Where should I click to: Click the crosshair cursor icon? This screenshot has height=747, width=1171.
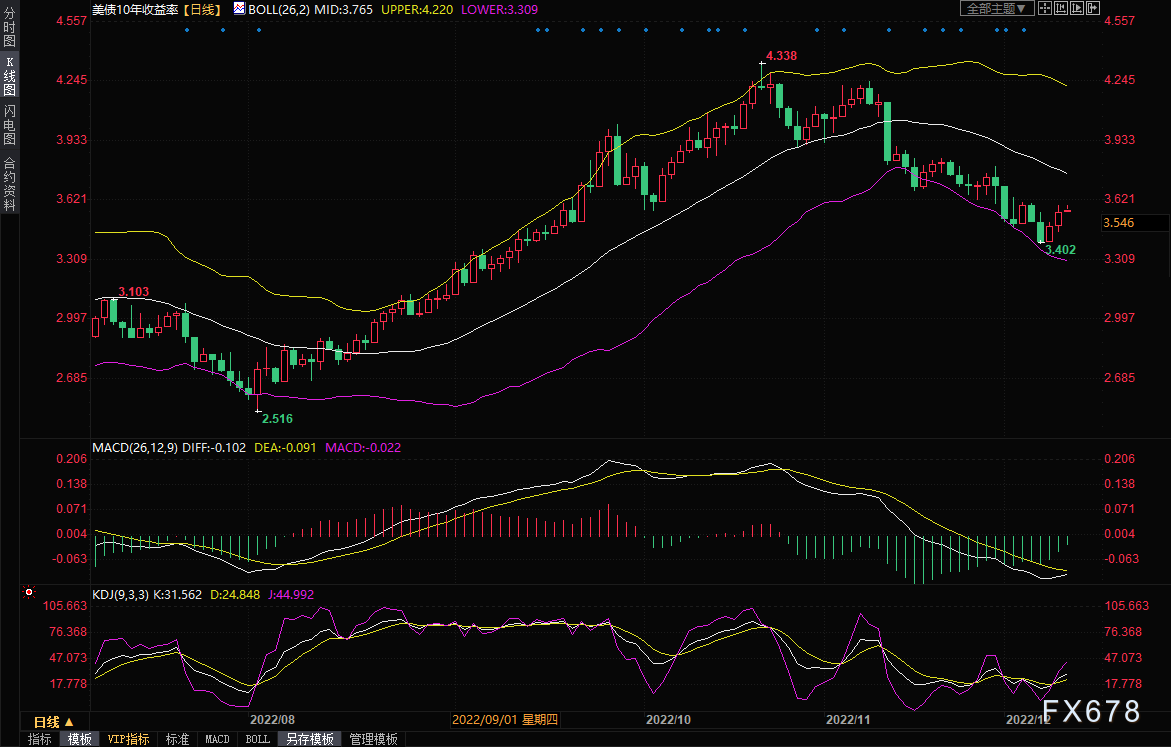pos(1045,8)
